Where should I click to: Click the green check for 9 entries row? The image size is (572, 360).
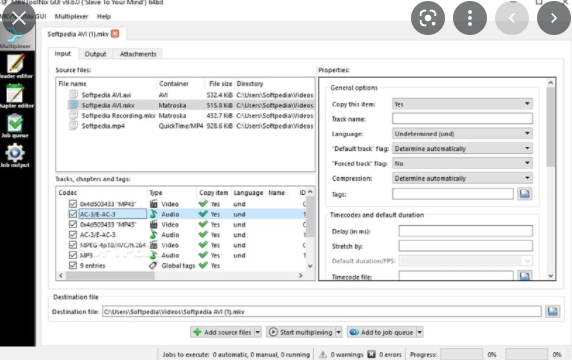coord(203,265)
